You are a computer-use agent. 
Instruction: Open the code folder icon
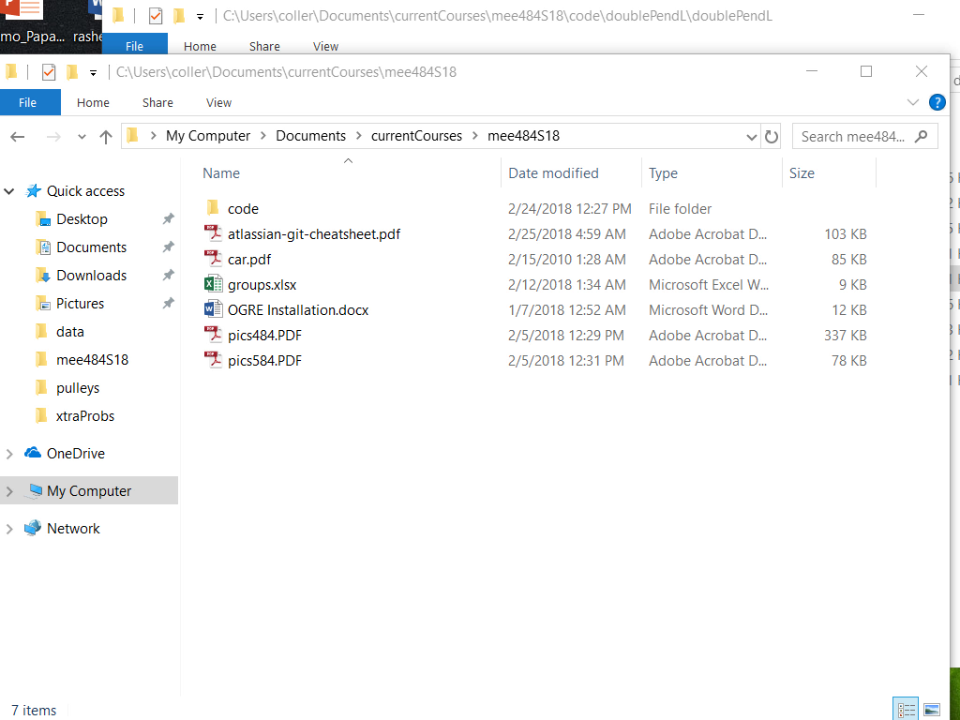[x=212, y=208]
